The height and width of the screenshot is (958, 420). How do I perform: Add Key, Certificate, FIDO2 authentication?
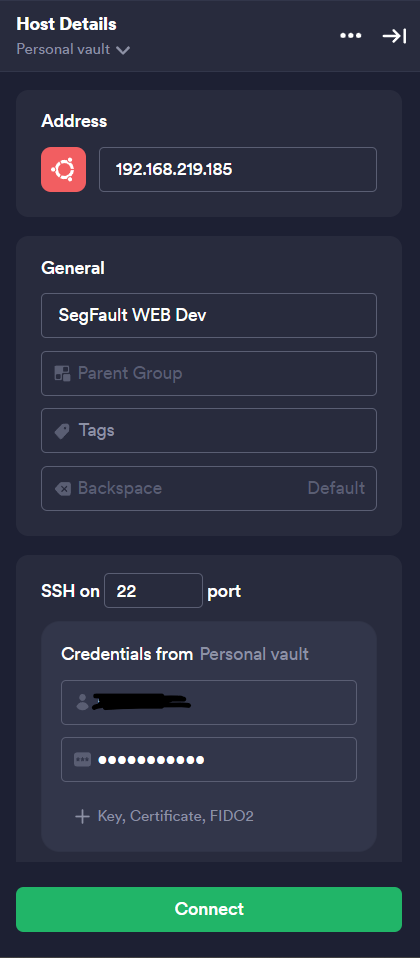pos(164,816)
